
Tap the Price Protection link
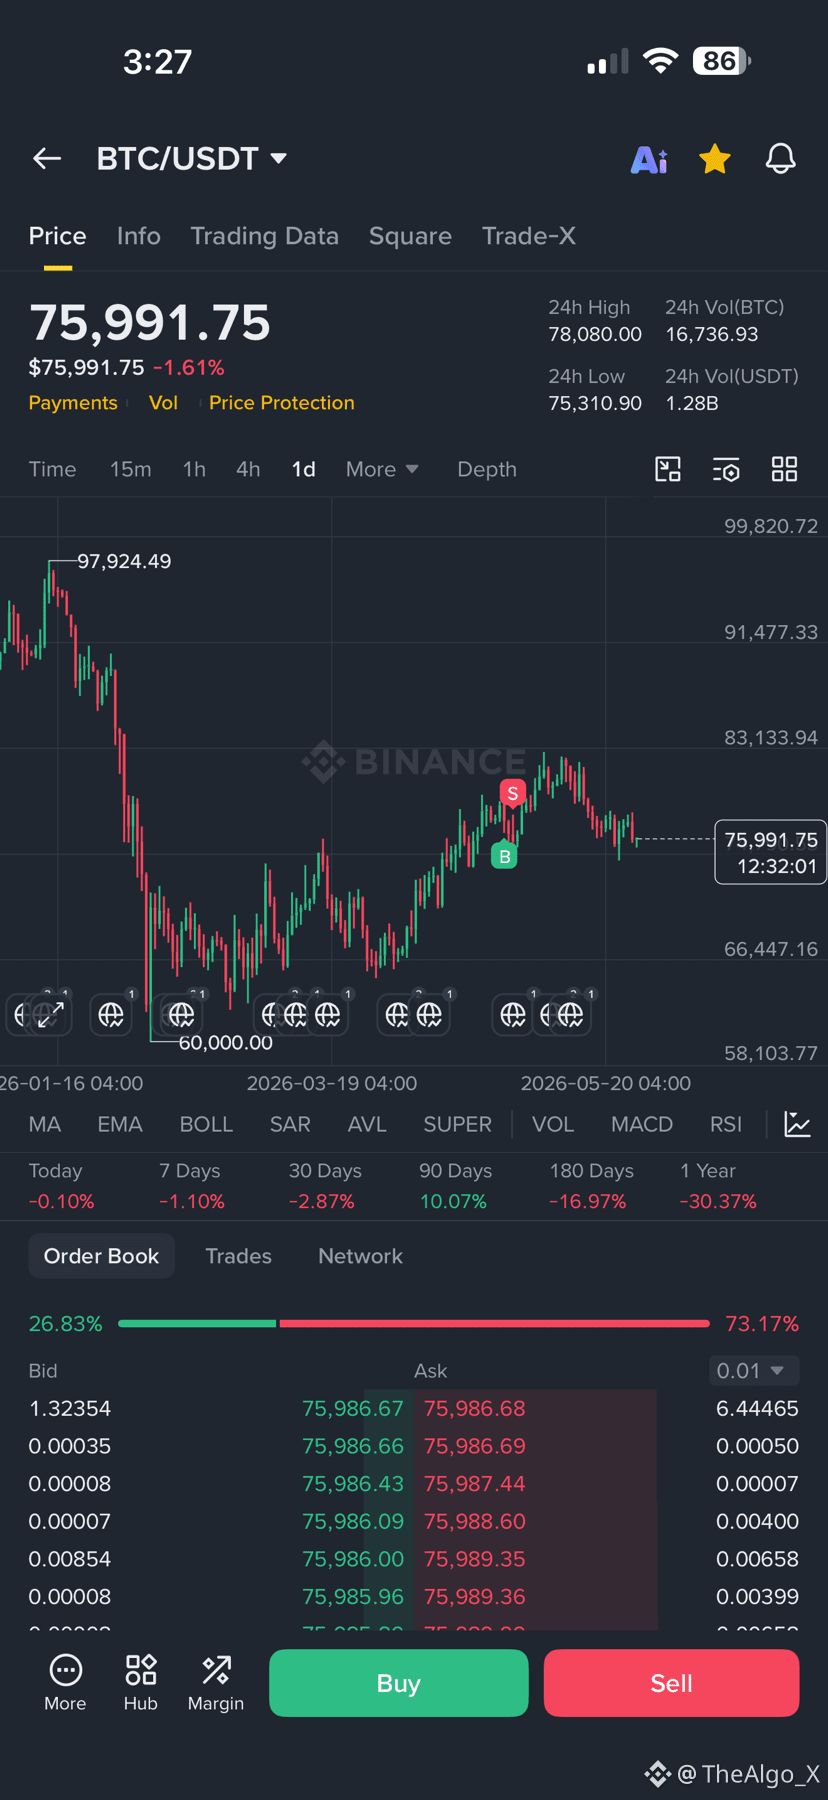click(282, 403)
